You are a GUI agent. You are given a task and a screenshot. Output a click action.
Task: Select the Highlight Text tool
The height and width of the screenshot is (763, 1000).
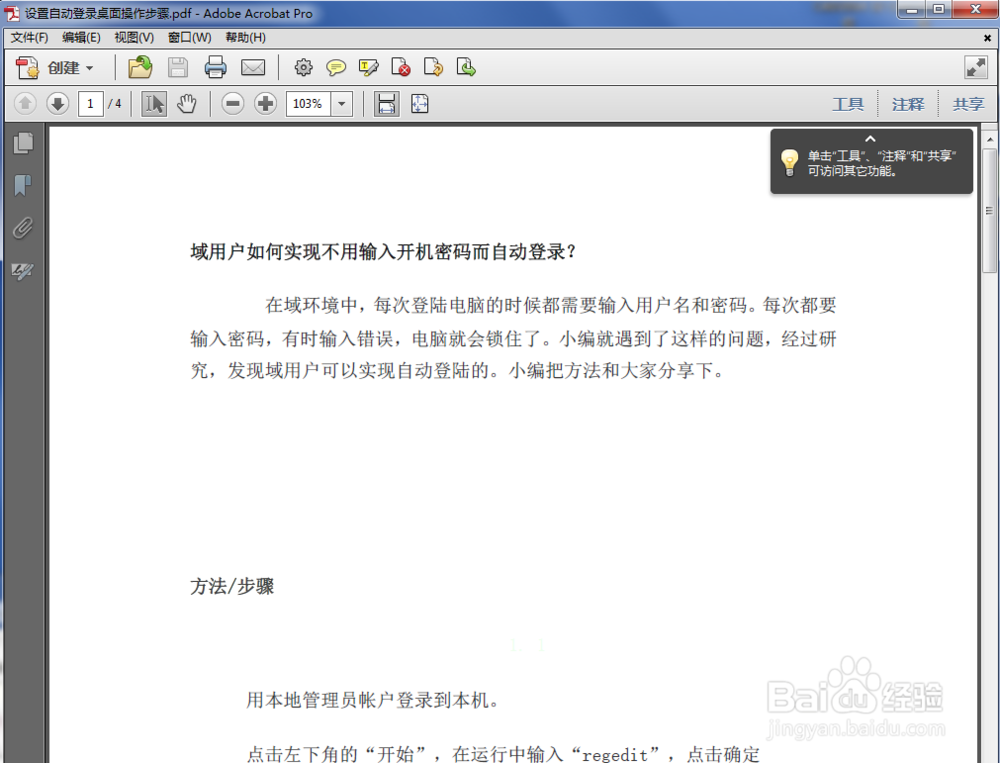pyautogui.click(x=368, y=67)
